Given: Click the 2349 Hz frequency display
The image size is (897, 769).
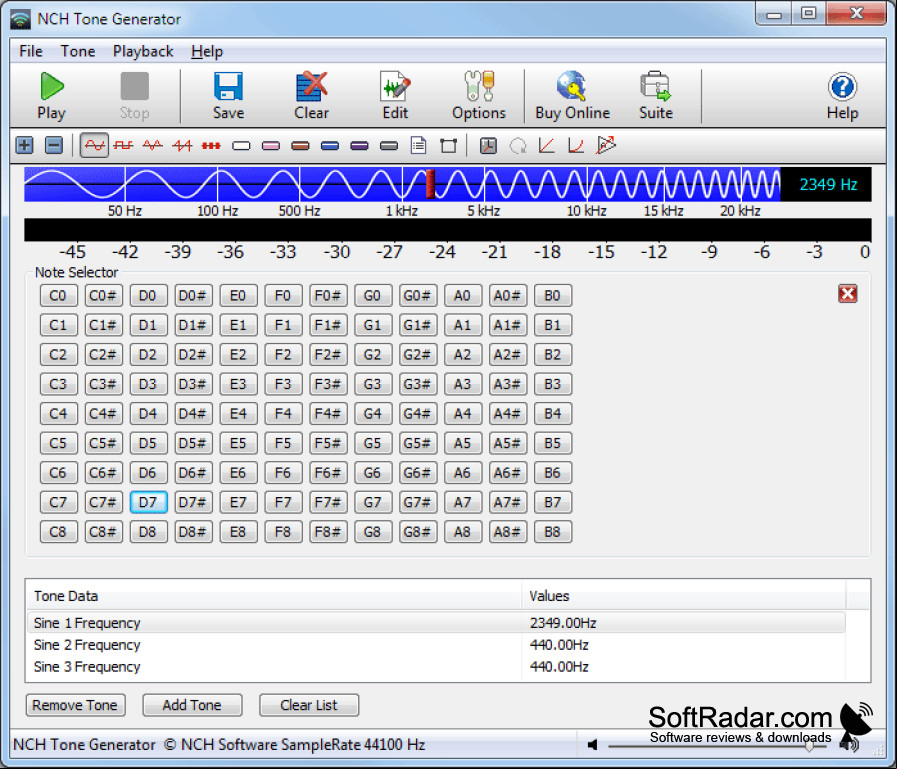Looking at the screenshot, I should (827, 184).
